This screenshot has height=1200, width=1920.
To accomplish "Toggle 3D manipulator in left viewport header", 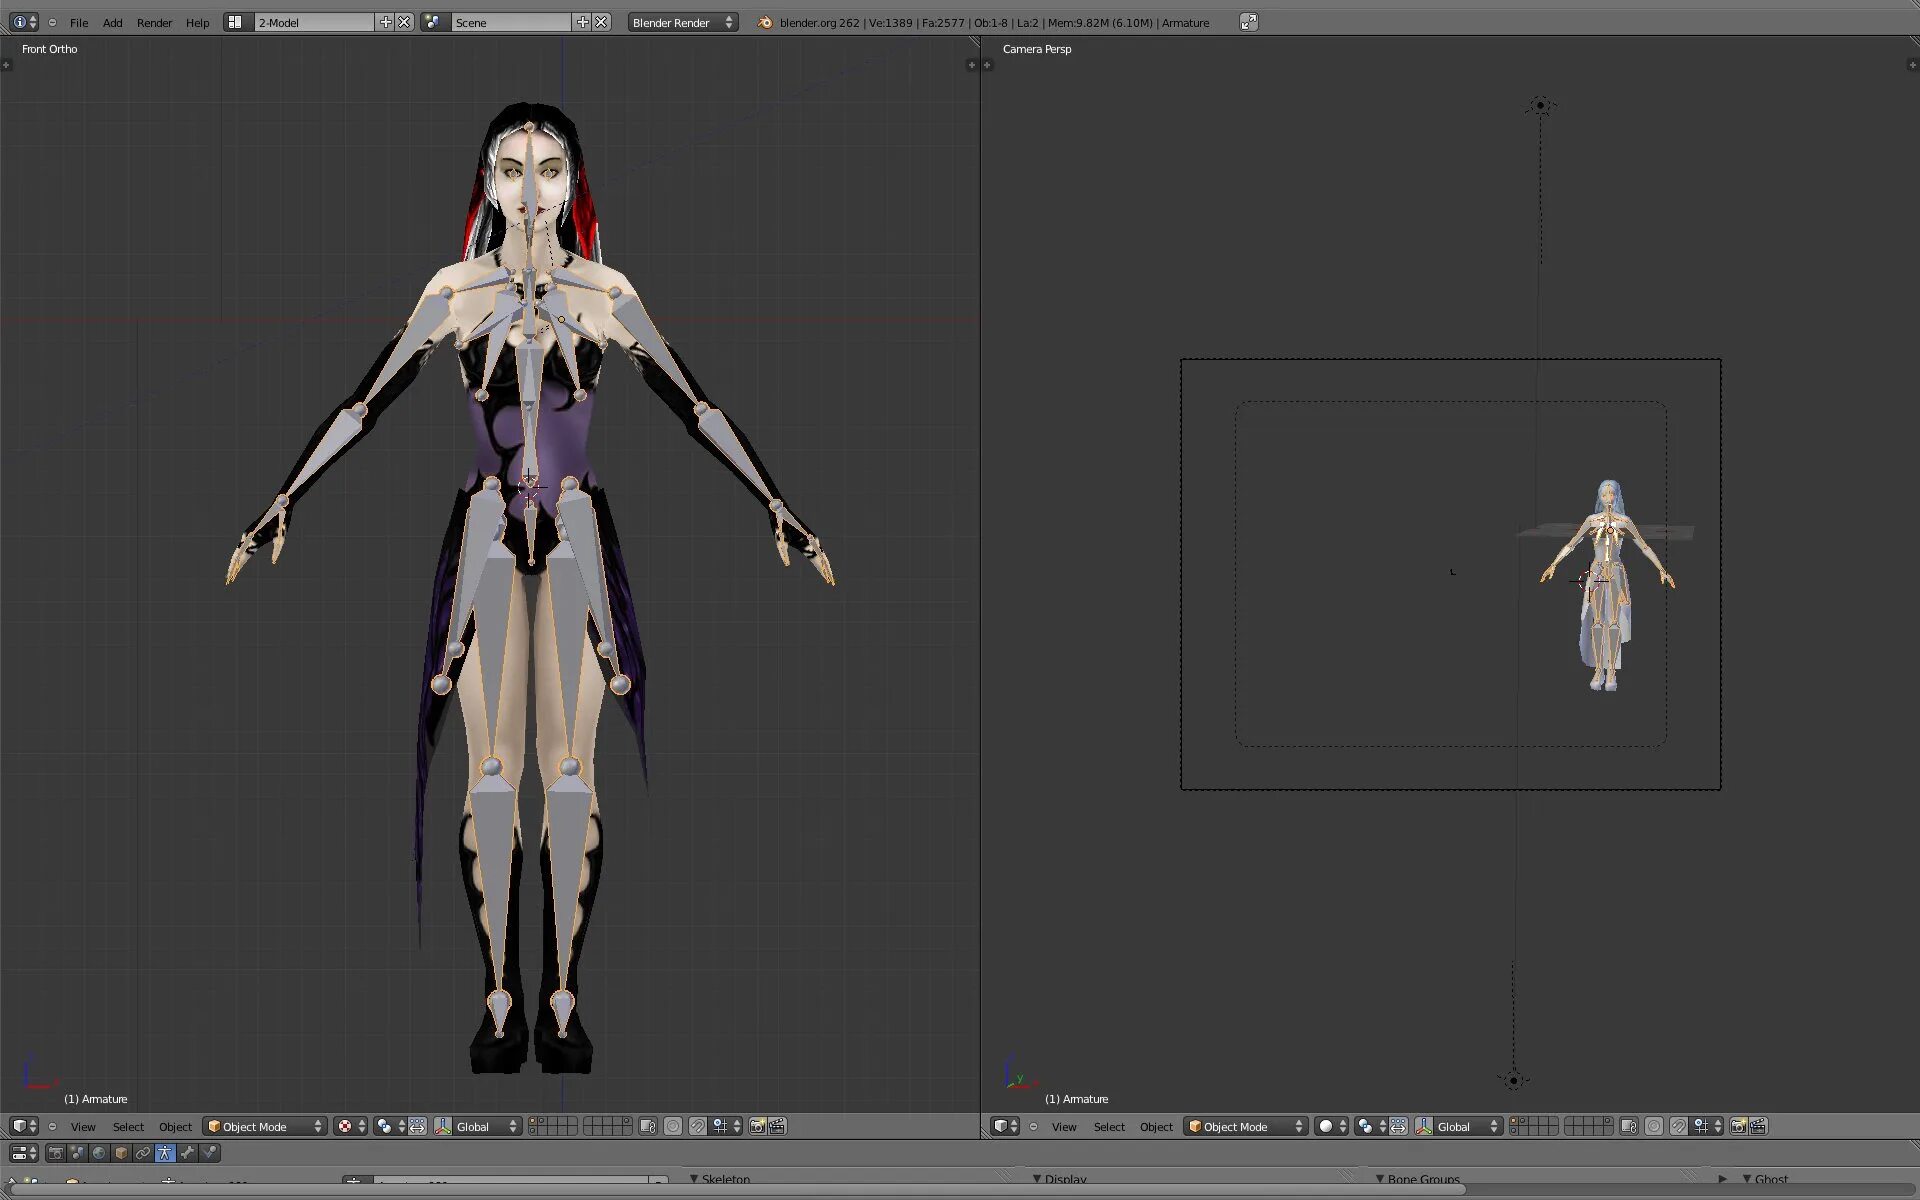I will click(418, 1126).
